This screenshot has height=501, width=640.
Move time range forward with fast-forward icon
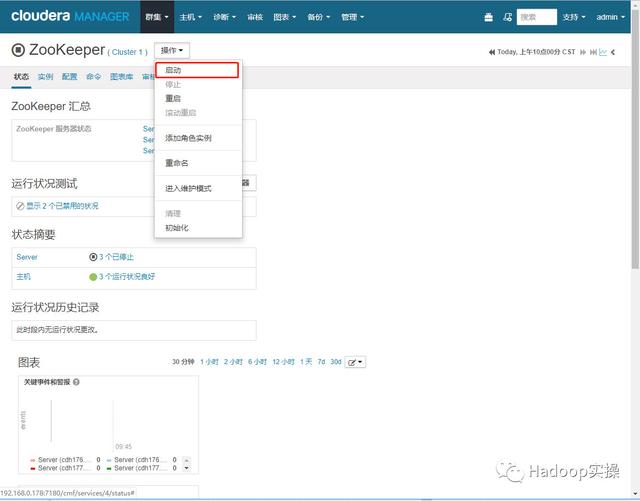coord(583,52)
